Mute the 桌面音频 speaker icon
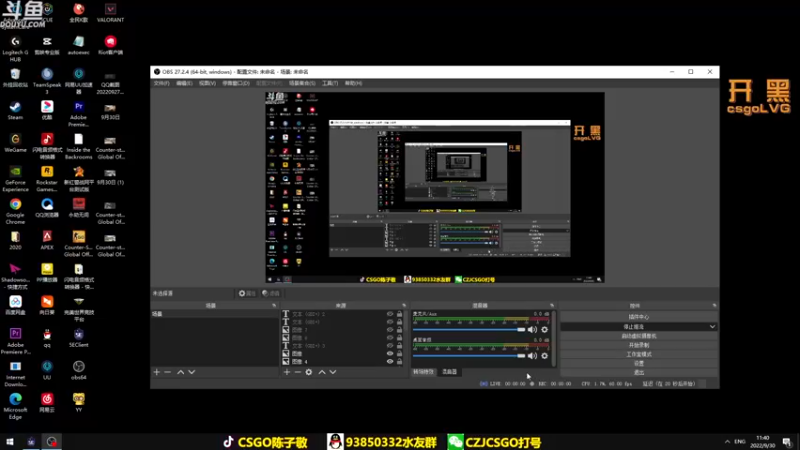Viewport: 800px width, 450px height. coord(532,356)
